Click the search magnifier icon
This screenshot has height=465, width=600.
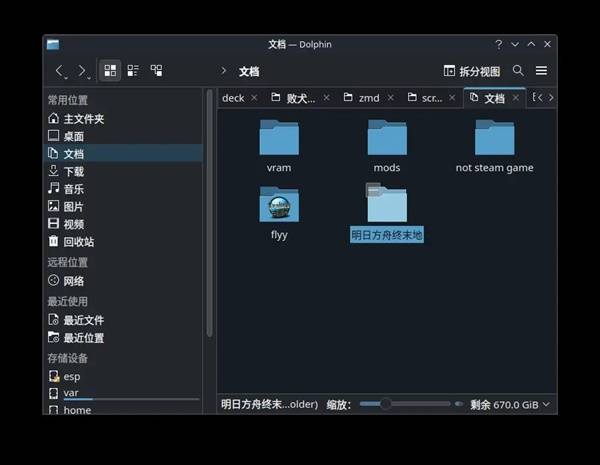coord(518,71)
